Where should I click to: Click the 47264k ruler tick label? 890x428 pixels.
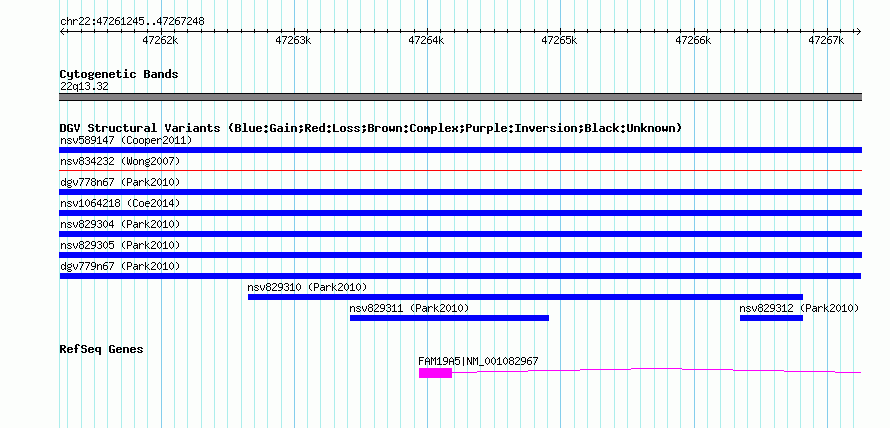pos(427,40)
